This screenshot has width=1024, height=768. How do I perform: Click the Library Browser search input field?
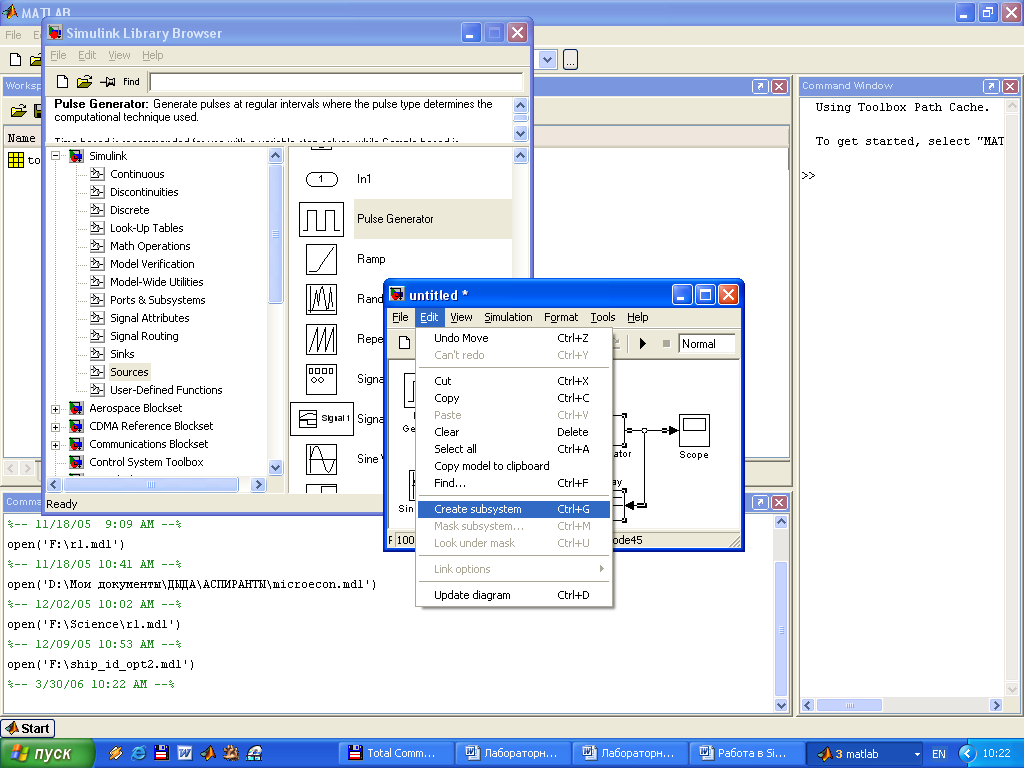(x=336, y=82)
